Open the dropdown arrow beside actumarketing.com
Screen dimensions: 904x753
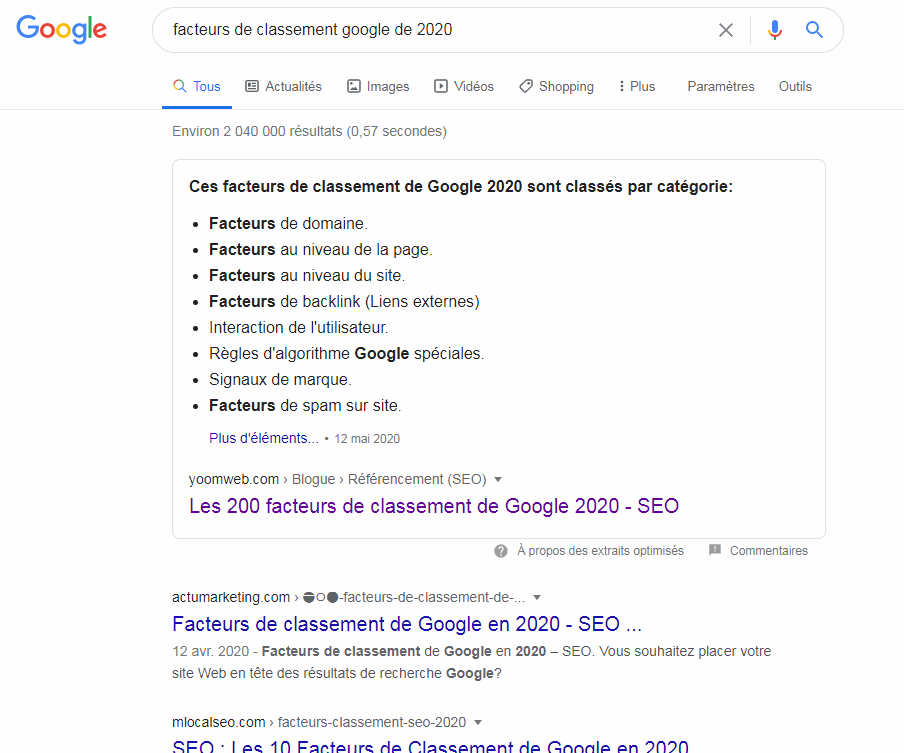point(537,597)
